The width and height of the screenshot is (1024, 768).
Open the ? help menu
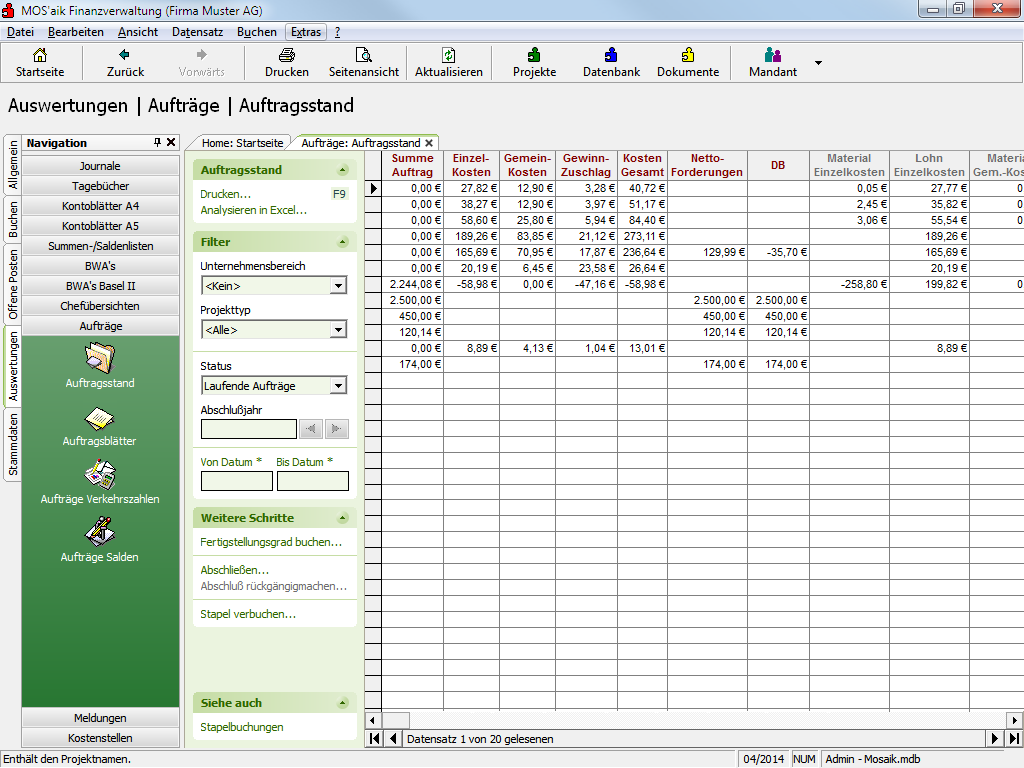(x=338, y=32)
